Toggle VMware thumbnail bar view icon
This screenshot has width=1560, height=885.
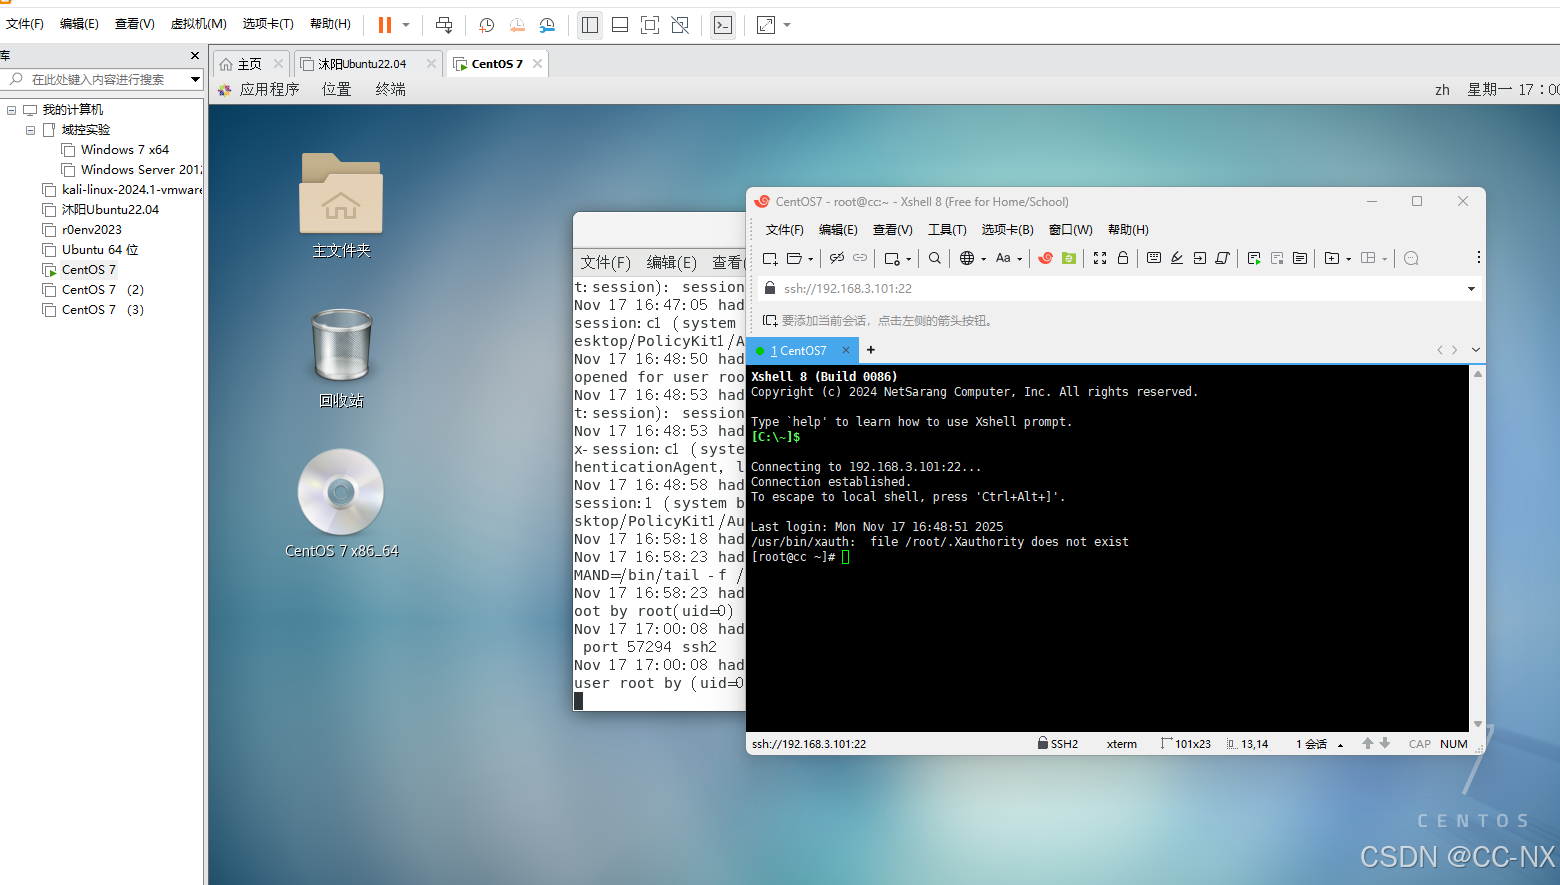click(620, 25)
